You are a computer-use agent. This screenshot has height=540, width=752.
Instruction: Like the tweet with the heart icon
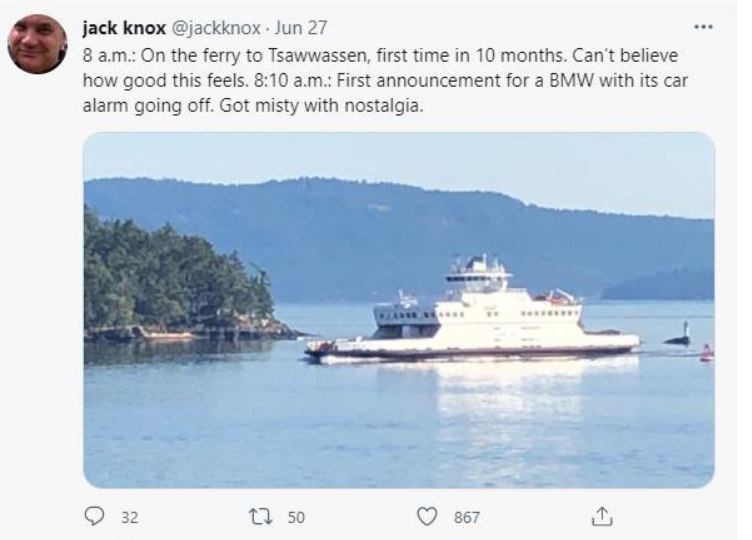[429, 516]
